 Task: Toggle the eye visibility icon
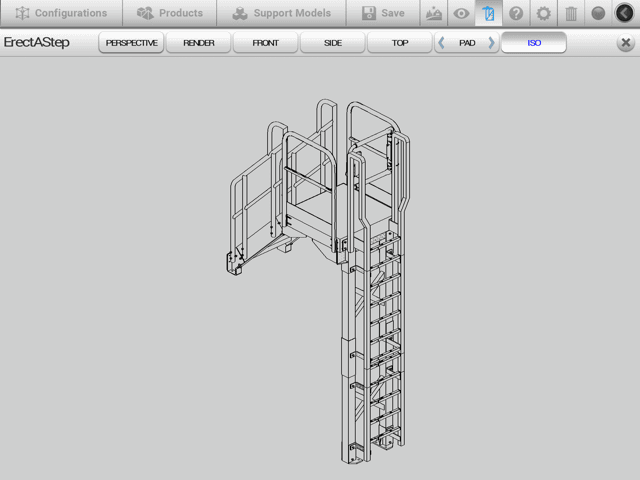pos(461,13)
